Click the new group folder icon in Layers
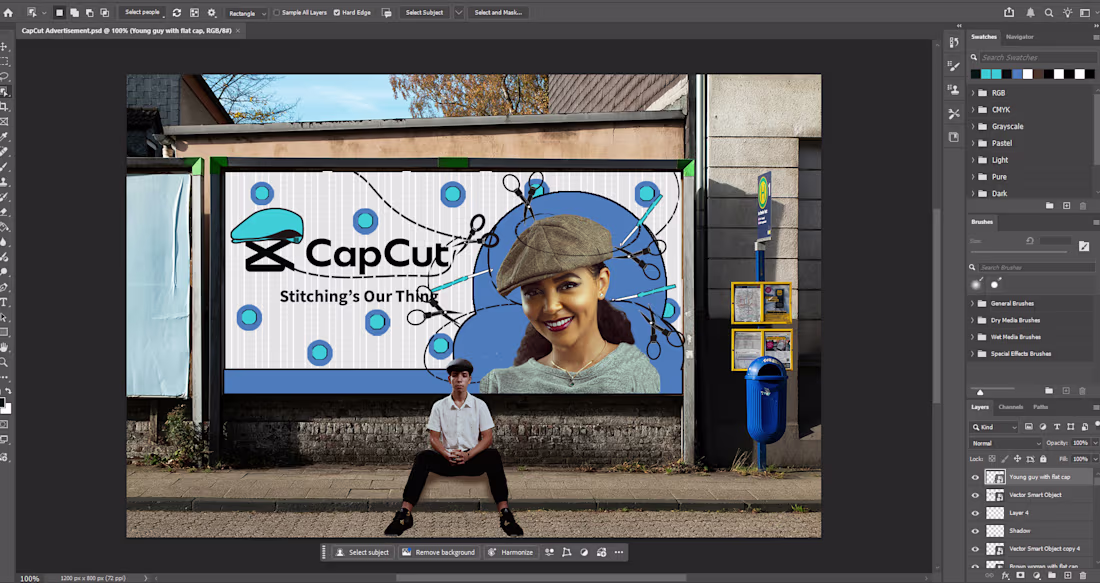The image size is (1100, 583). coord(1052,575)
